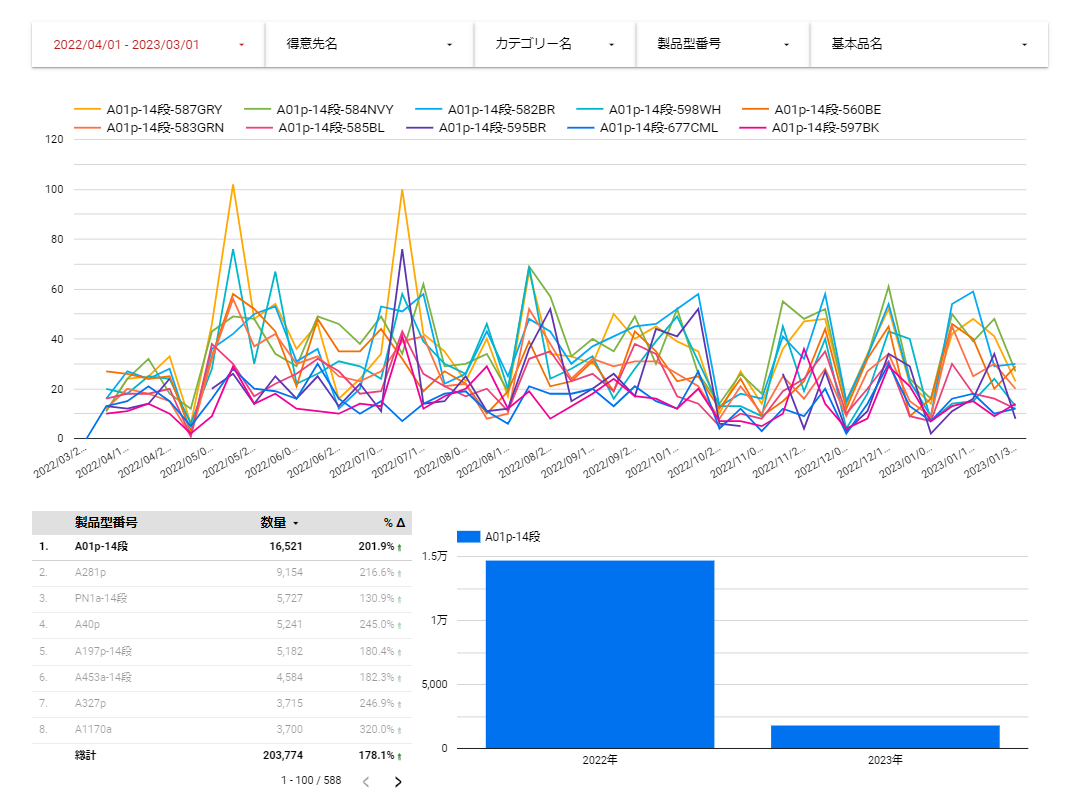Screen dimensions: 1083x806
Task: Select the 2023年 bar in chart
Action: (885, 736)
